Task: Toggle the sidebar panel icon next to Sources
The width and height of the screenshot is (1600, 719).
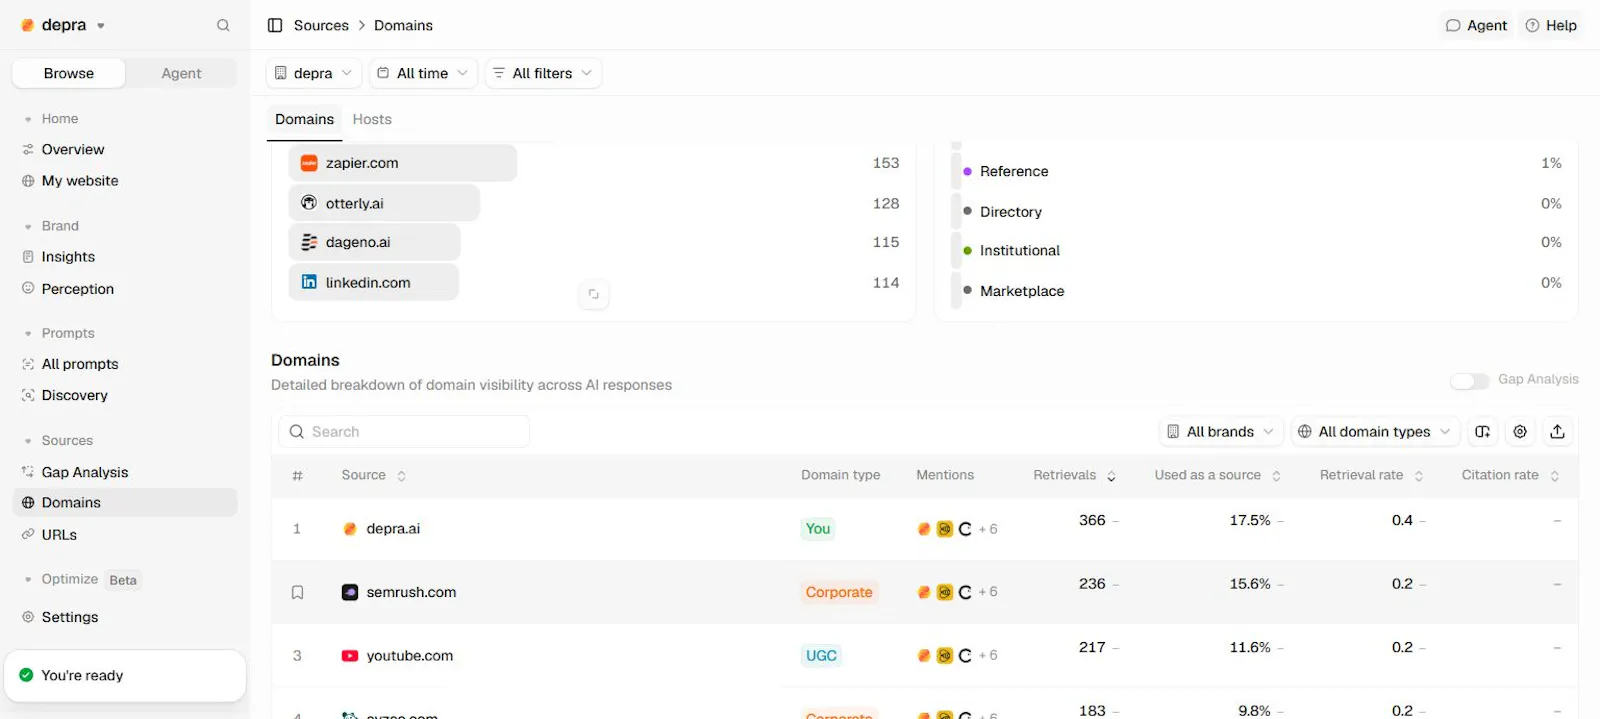Action: [x=275, y=25]
